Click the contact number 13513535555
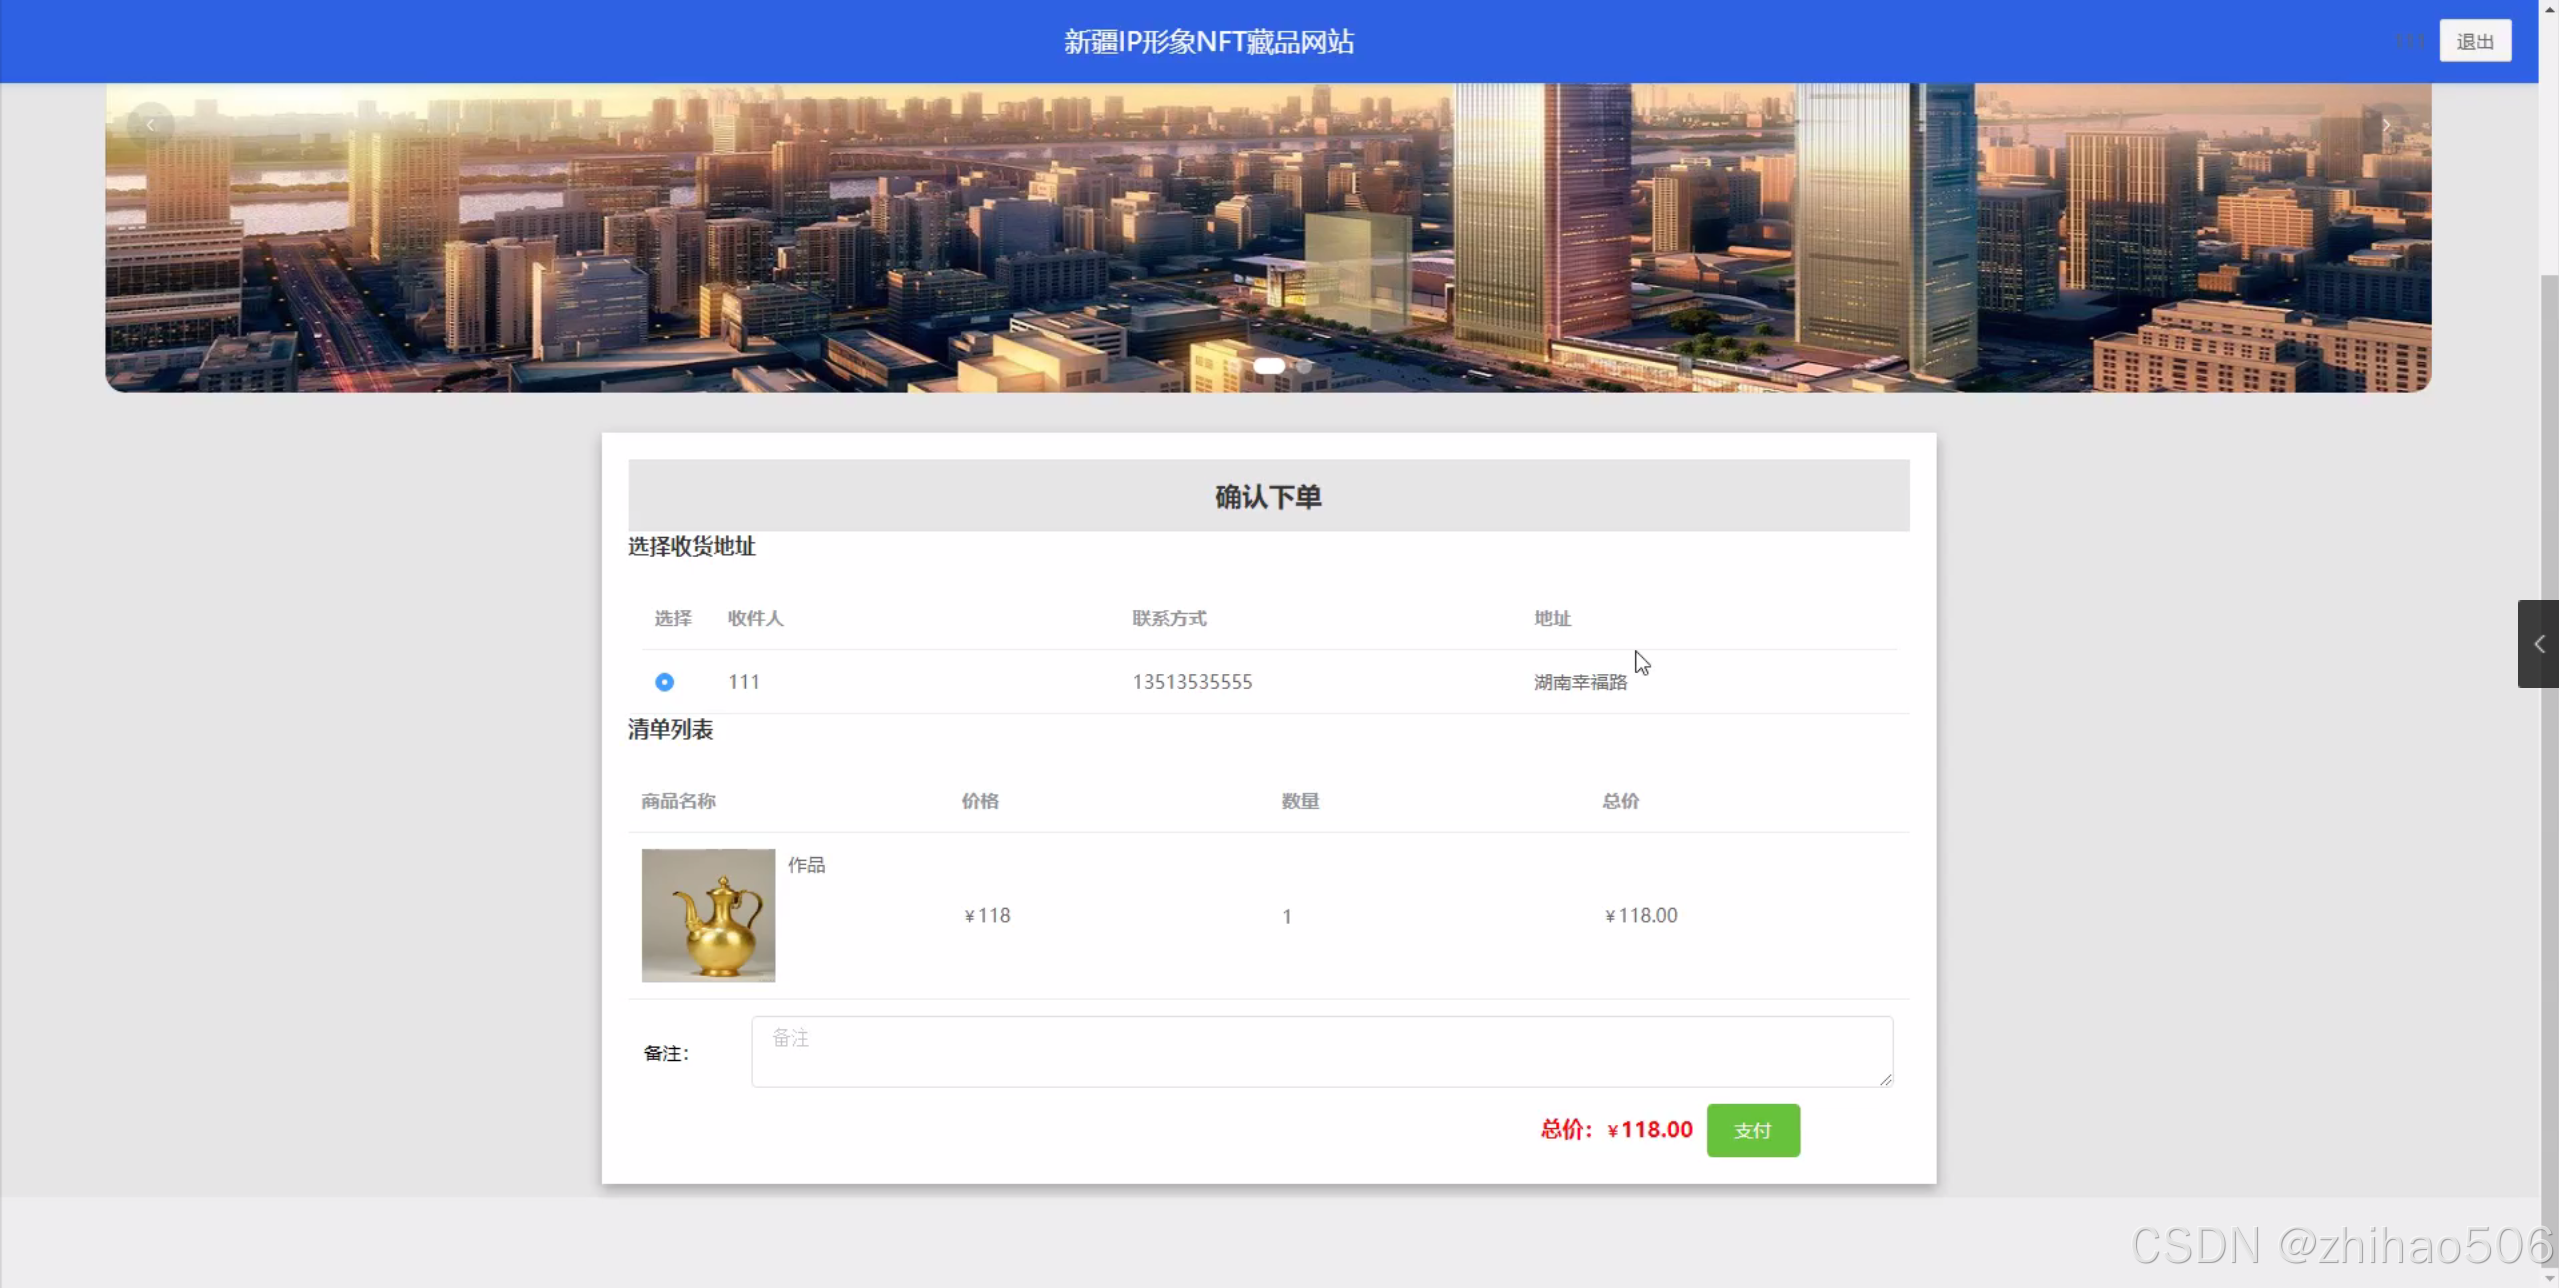The width and height of the screenshot is (2559, 1288). click(1192, 681)
